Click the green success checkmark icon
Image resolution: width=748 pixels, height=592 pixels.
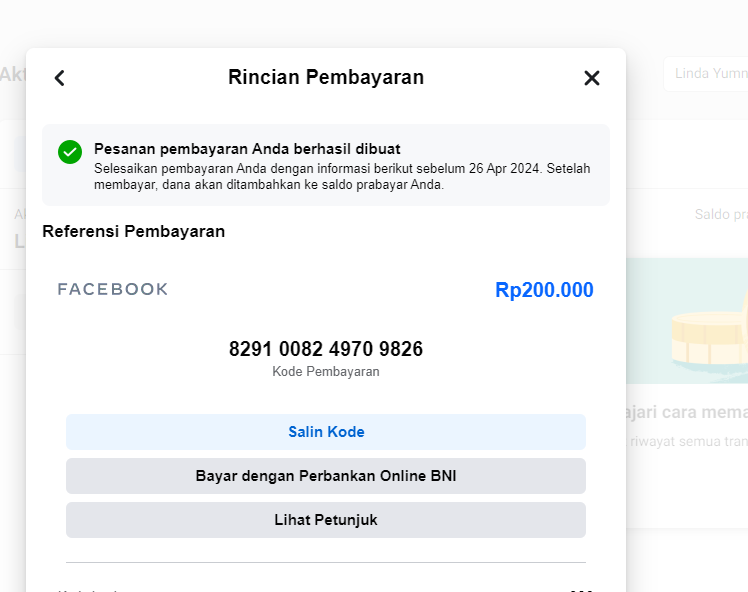click(x=70, y=152)
